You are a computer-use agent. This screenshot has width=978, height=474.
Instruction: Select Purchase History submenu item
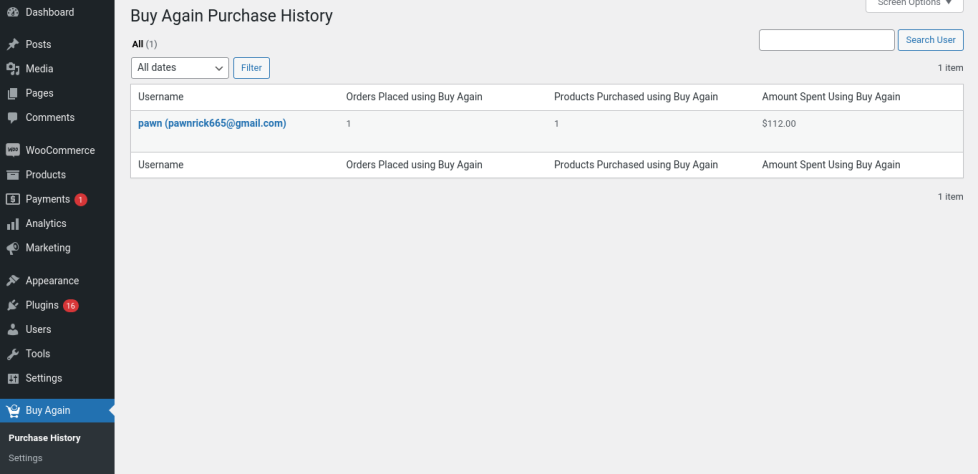click(44, 438)
